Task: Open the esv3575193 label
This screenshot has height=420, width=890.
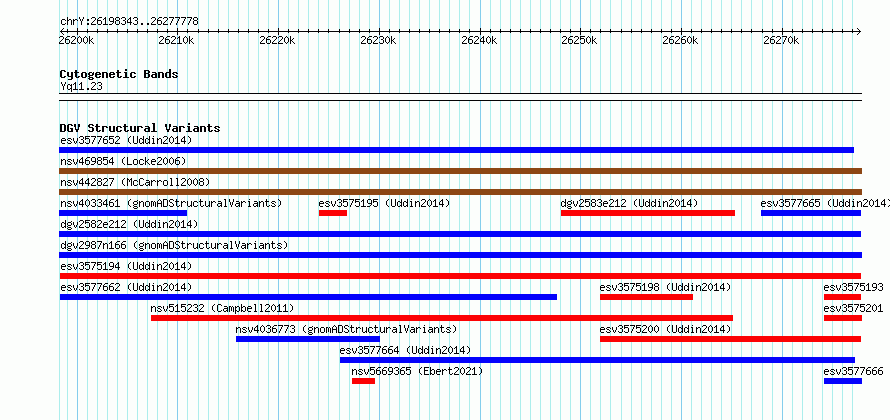Action: tap(854, 287)
